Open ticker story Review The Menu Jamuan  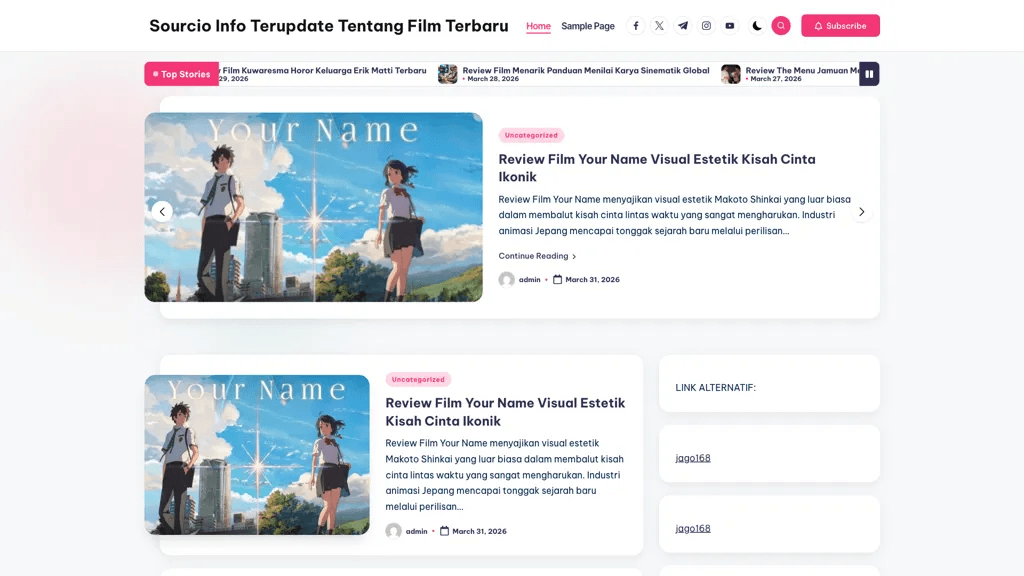point(802,70)
